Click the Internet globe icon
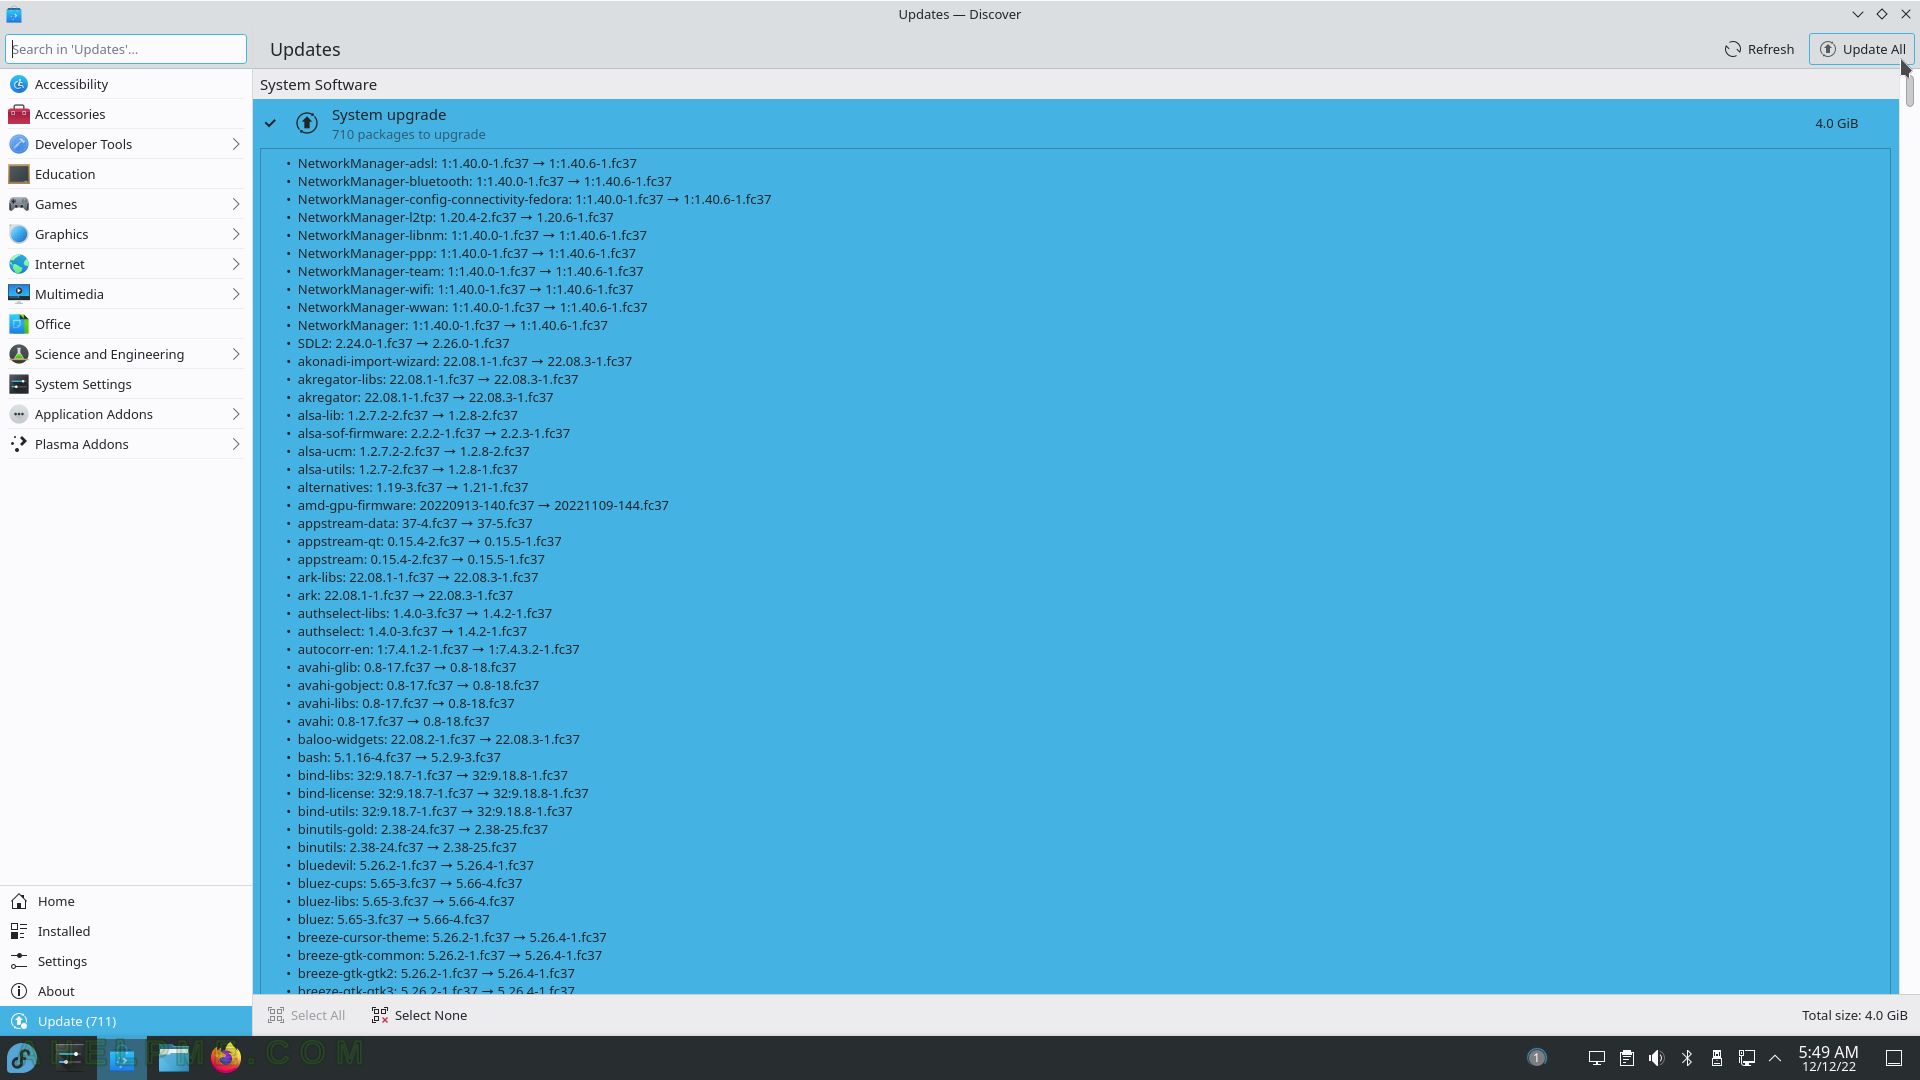The width and height of the screenshot is (1920, 1080). pos(18,264)
